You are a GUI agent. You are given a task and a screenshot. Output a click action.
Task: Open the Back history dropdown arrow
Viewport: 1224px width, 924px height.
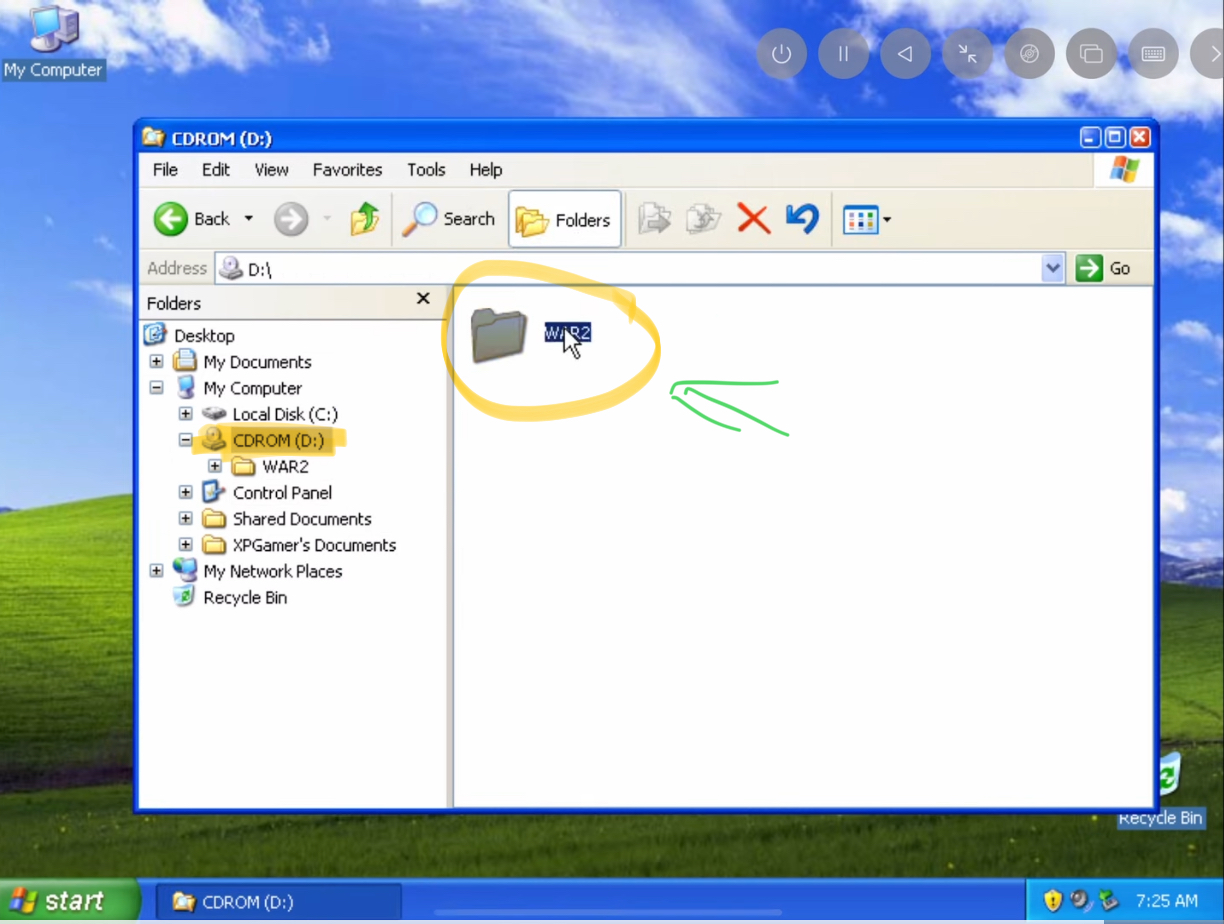click(x=249, y=219)
